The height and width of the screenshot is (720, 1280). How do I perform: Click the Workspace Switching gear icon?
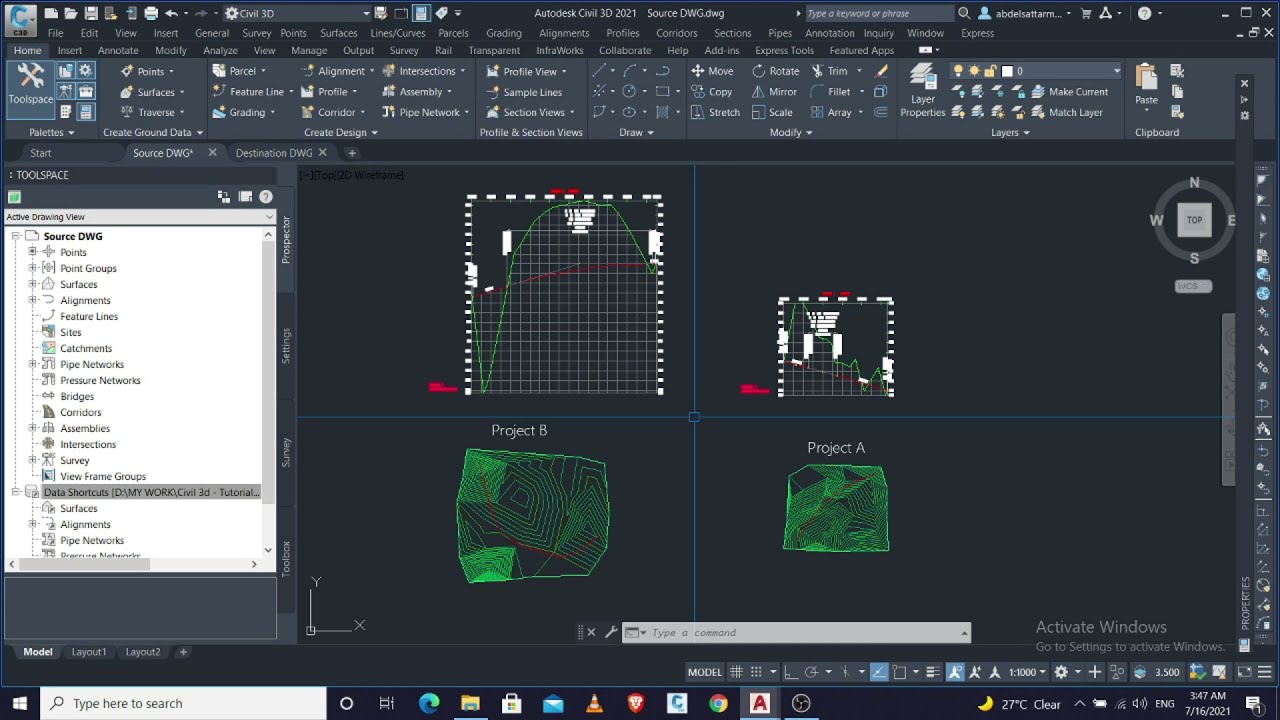pyautogui.click(x=1061, y=672)
